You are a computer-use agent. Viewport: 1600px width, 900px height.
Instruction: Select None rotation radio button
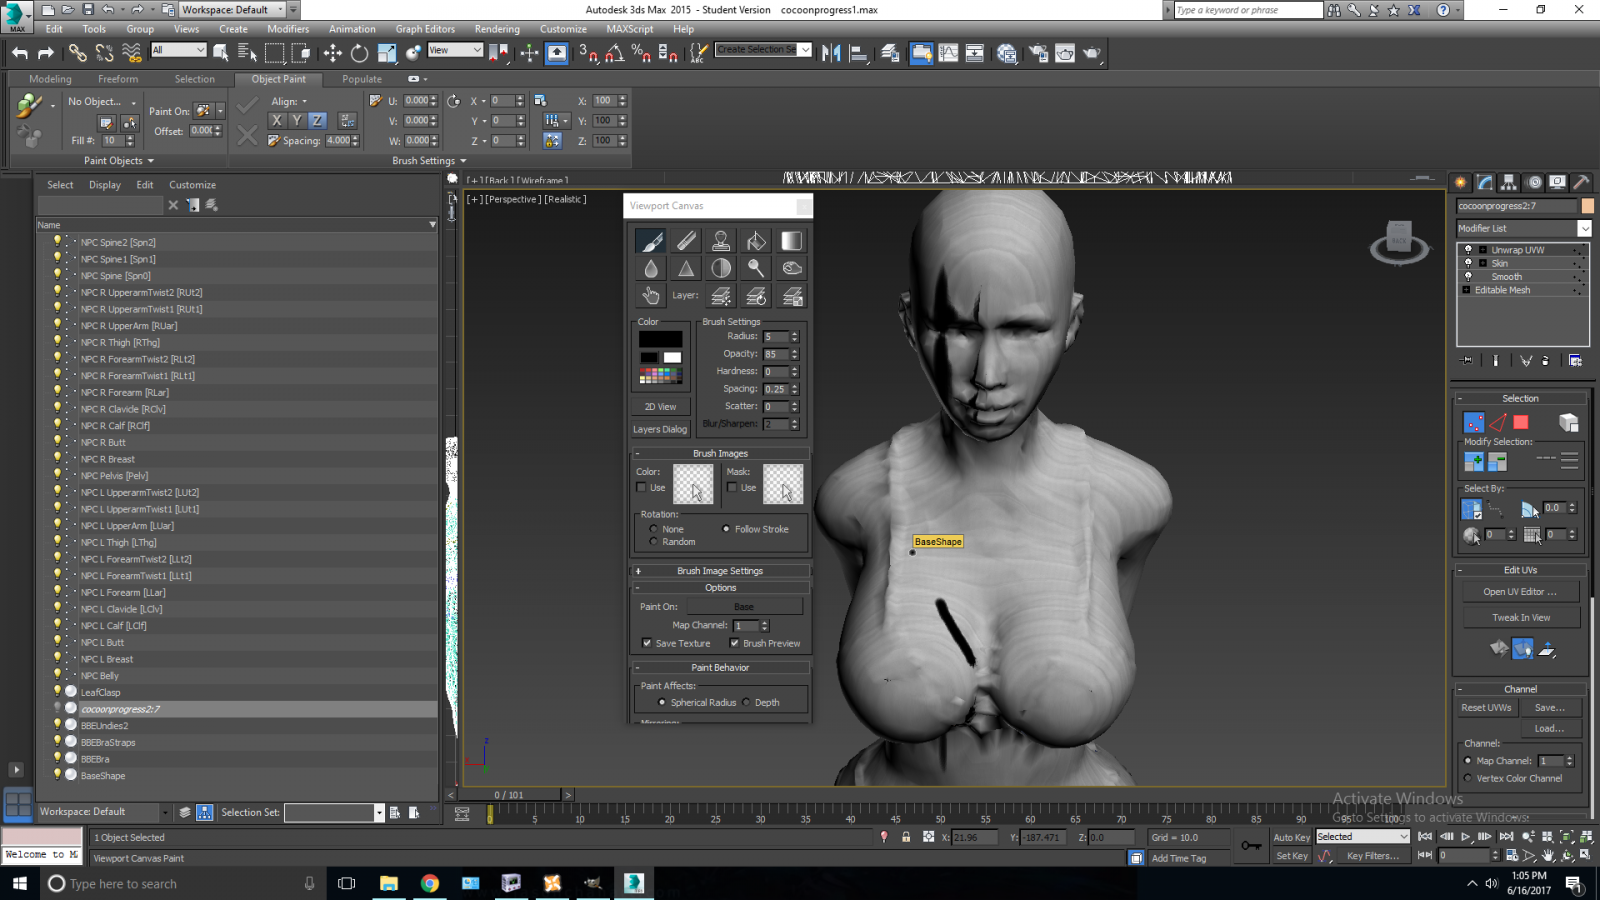[654, 529]
